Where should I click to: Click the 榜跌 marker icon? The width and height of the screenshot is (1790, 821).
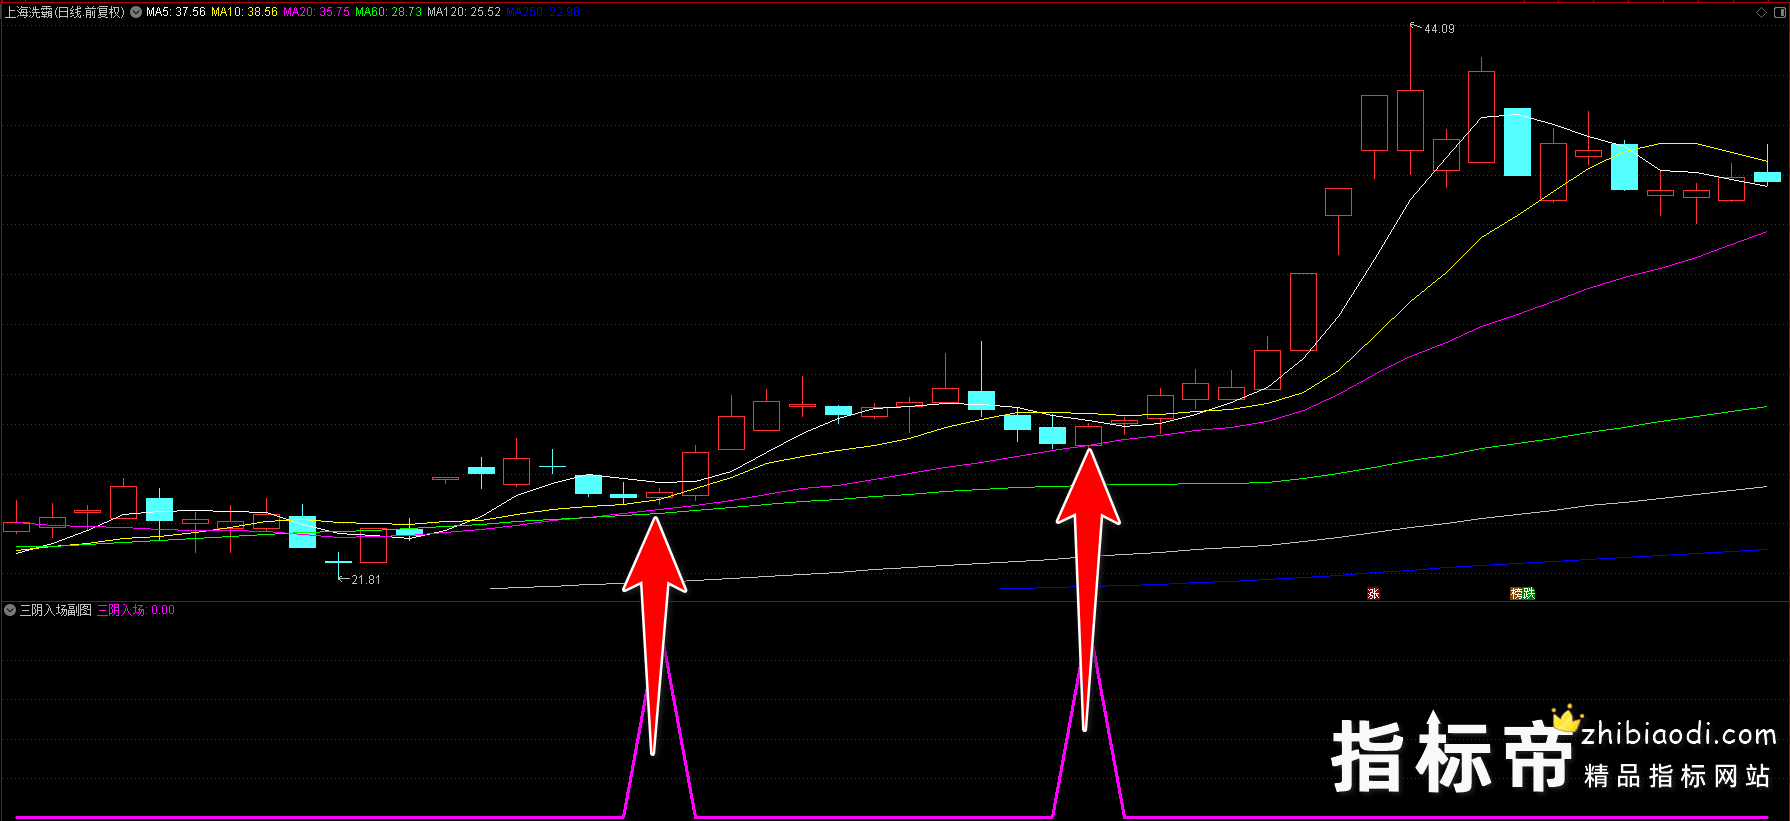[x=1522, y=593]
